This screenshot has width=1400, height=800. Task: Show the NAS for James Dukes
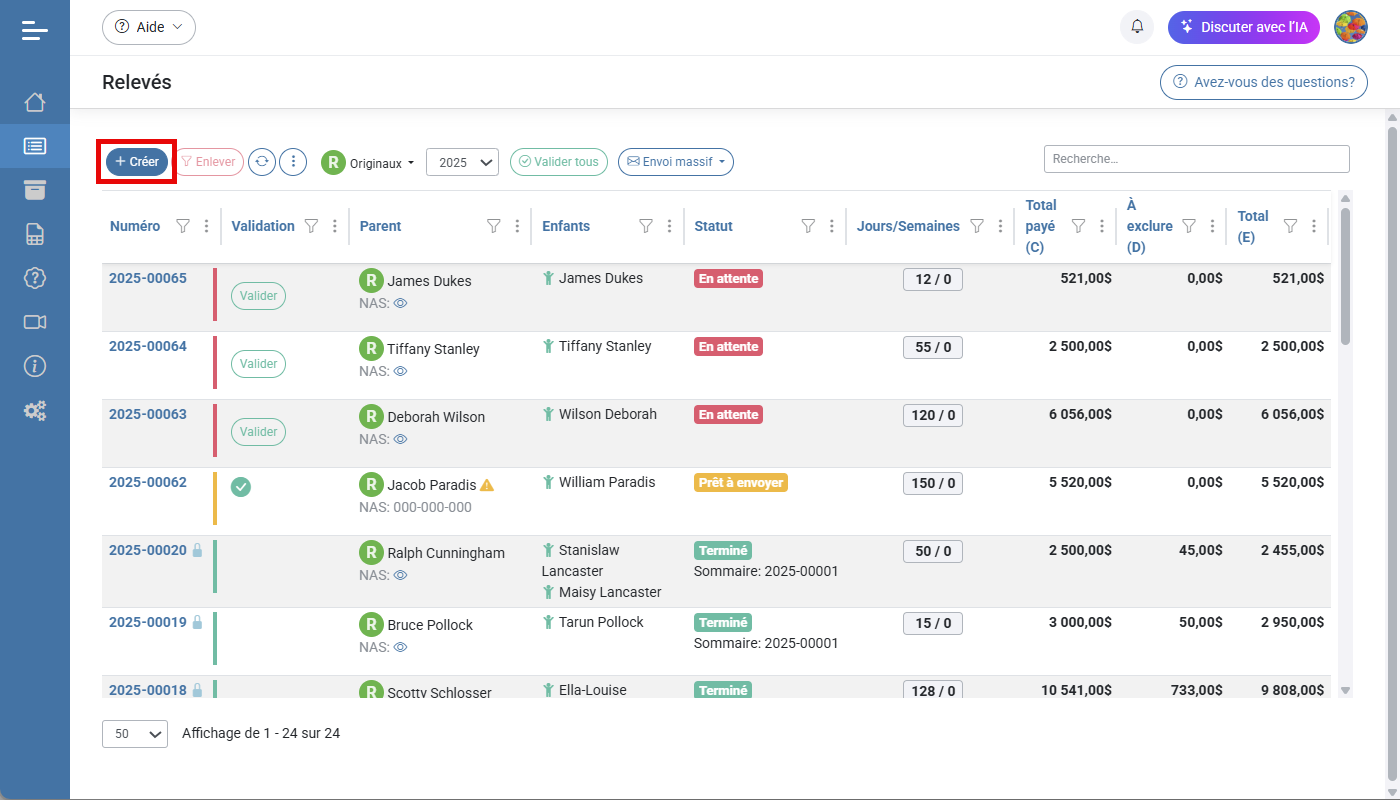point(400,303)
